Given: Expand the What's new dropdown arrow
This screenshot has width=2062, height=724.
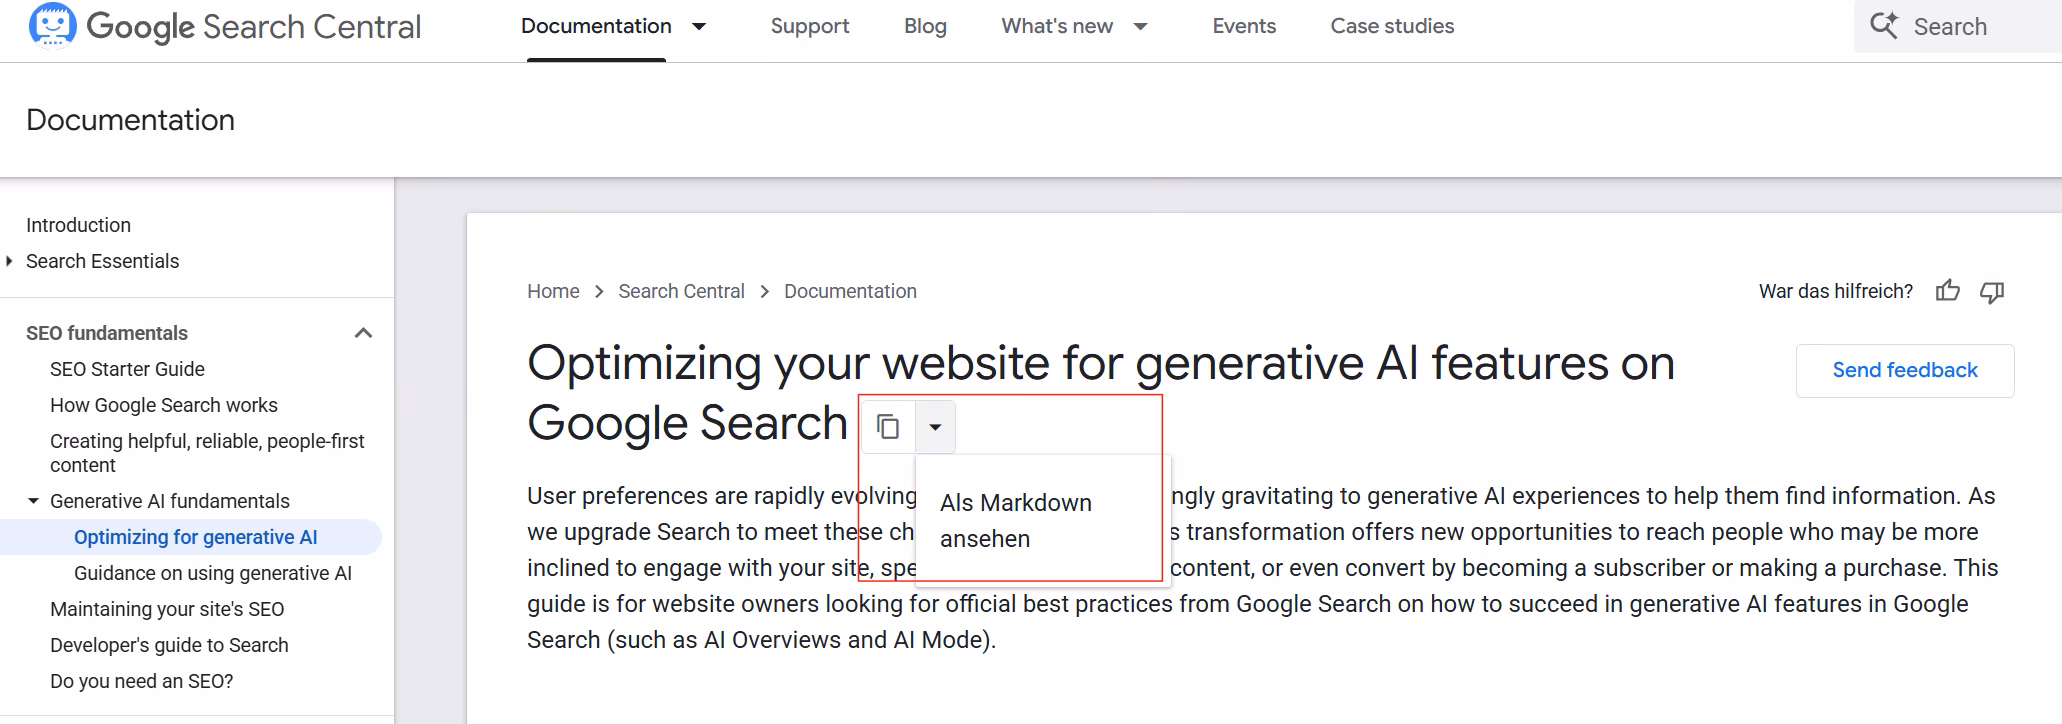Looking at the screenshot, I should pyautogui.click(x=1140, y=26).
